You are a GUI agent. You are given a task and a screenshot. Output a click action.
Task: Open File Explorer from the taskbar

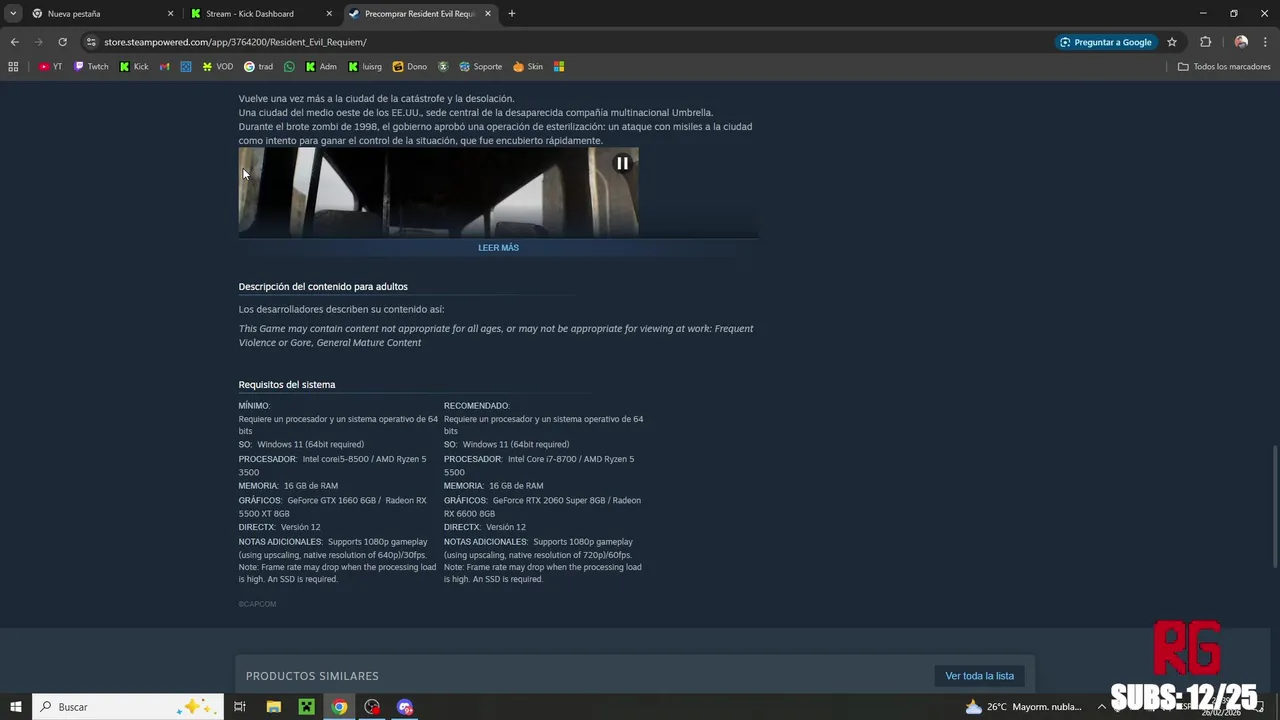click(x=274, y=707)
